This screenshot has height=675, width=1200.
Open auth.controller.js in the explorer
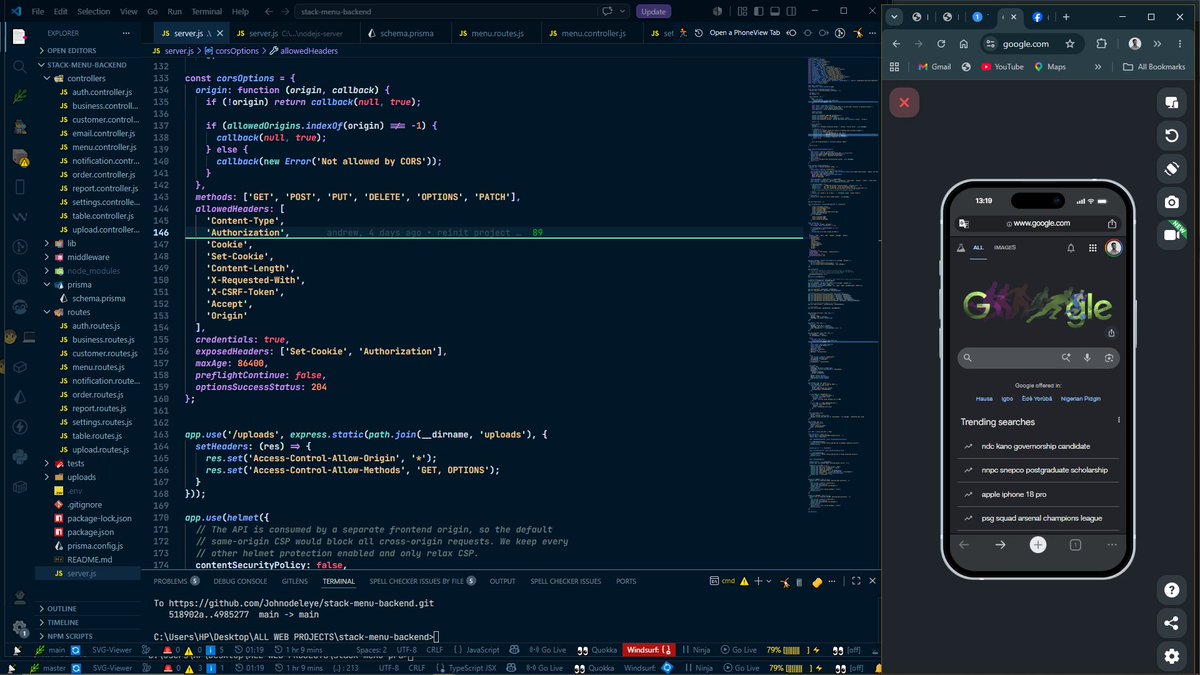[x=104, y=92]
